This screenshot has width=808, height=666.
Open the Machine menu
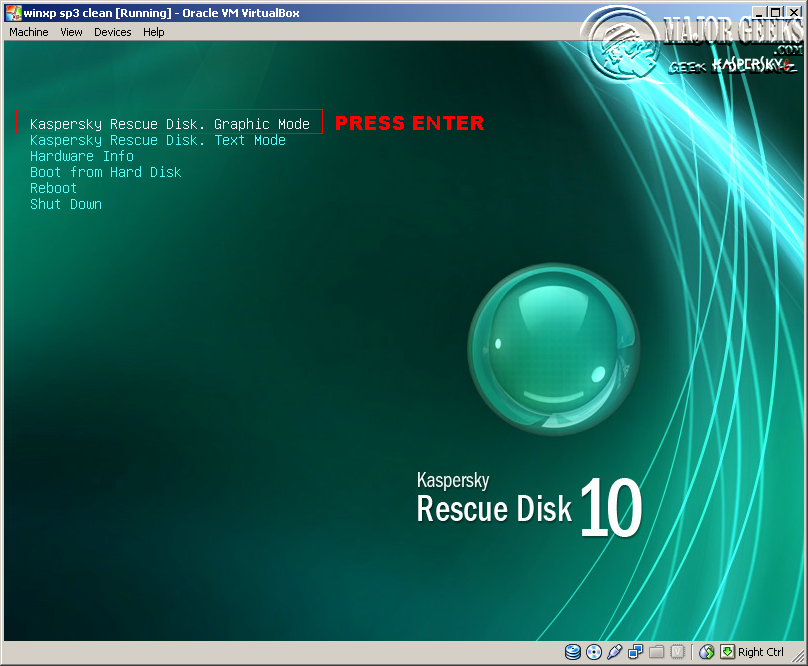pos(28,32)
